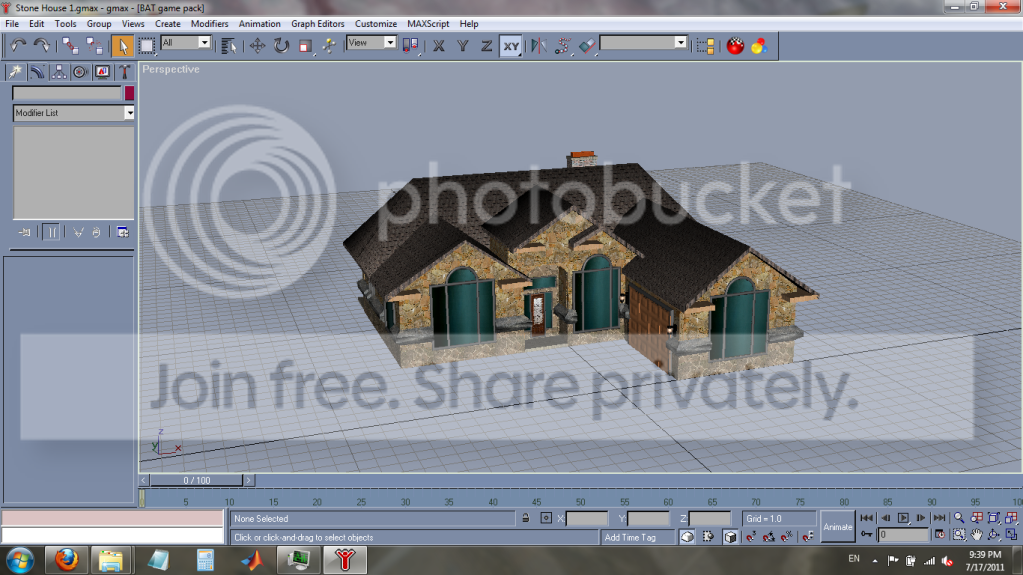1023x575 pixels.
Task: Play the animation
Action: point(903,518)
